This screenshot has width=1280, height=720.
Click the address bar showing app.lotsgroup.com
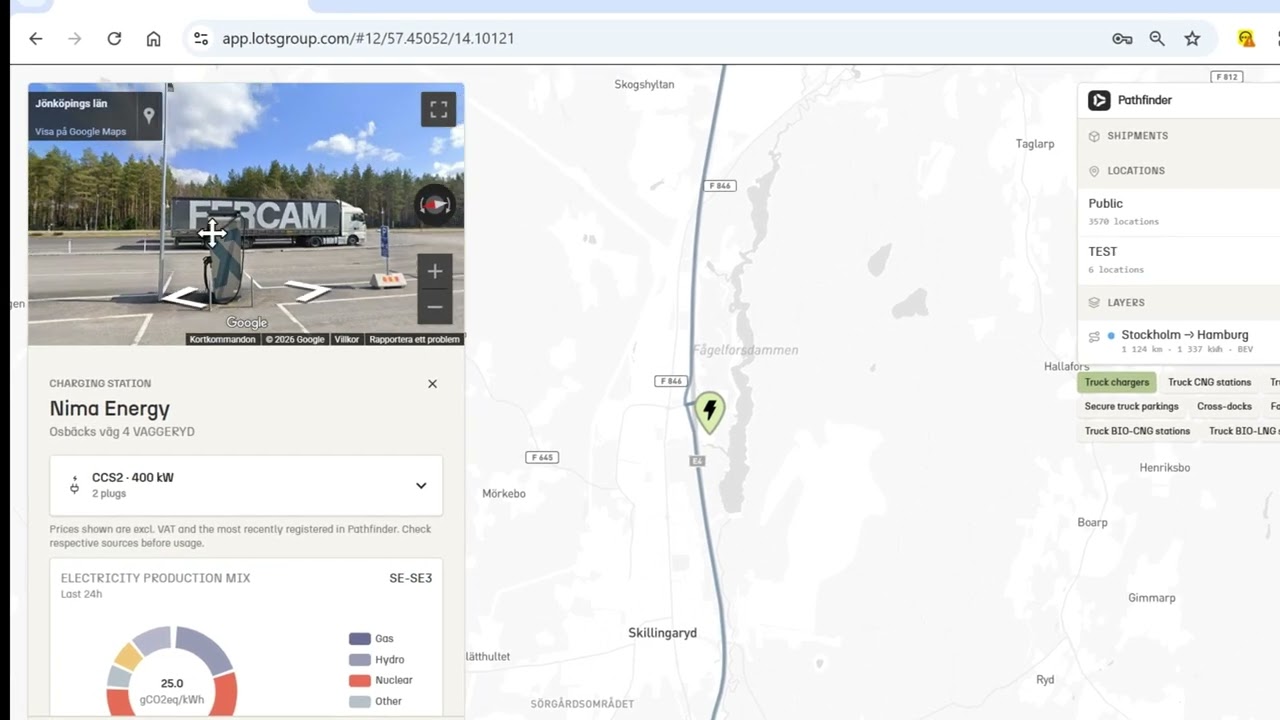coord(368,39)
